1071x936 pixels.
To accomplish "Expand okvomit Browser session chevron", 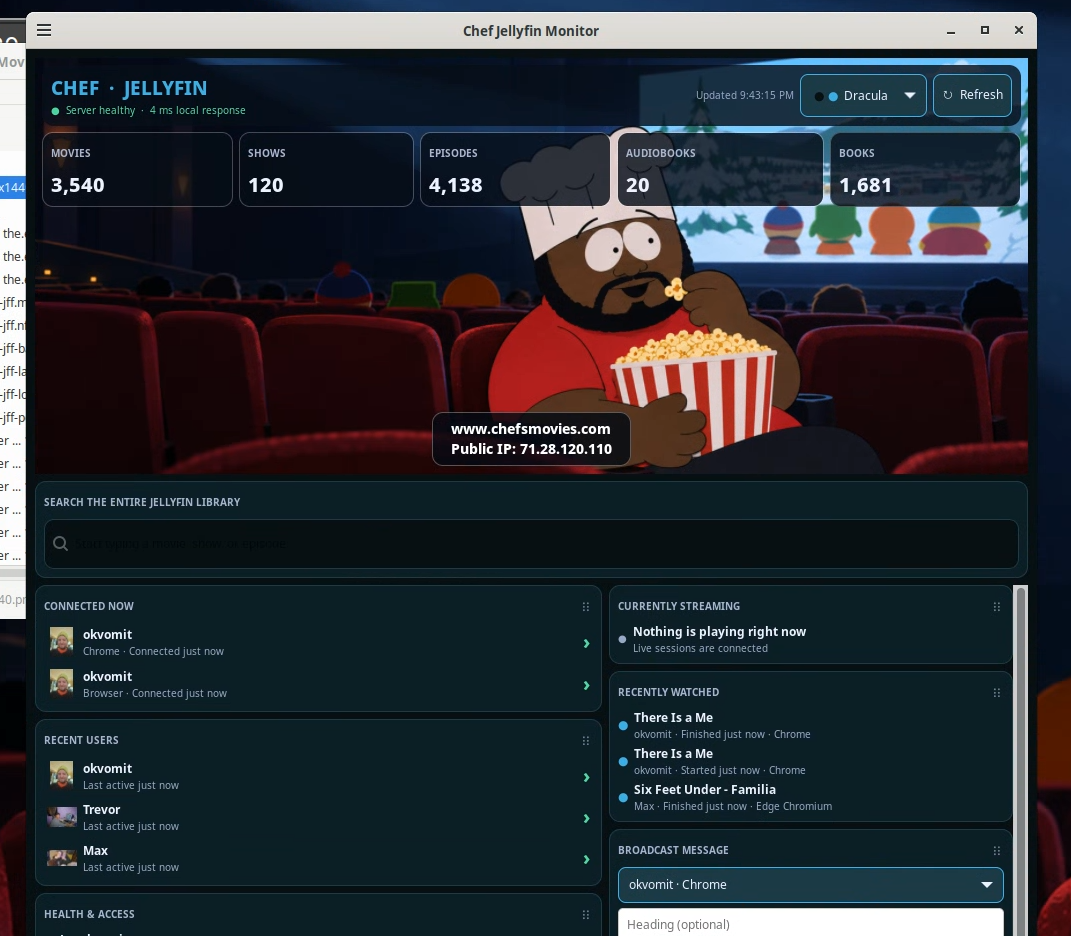I will (586, 685).
